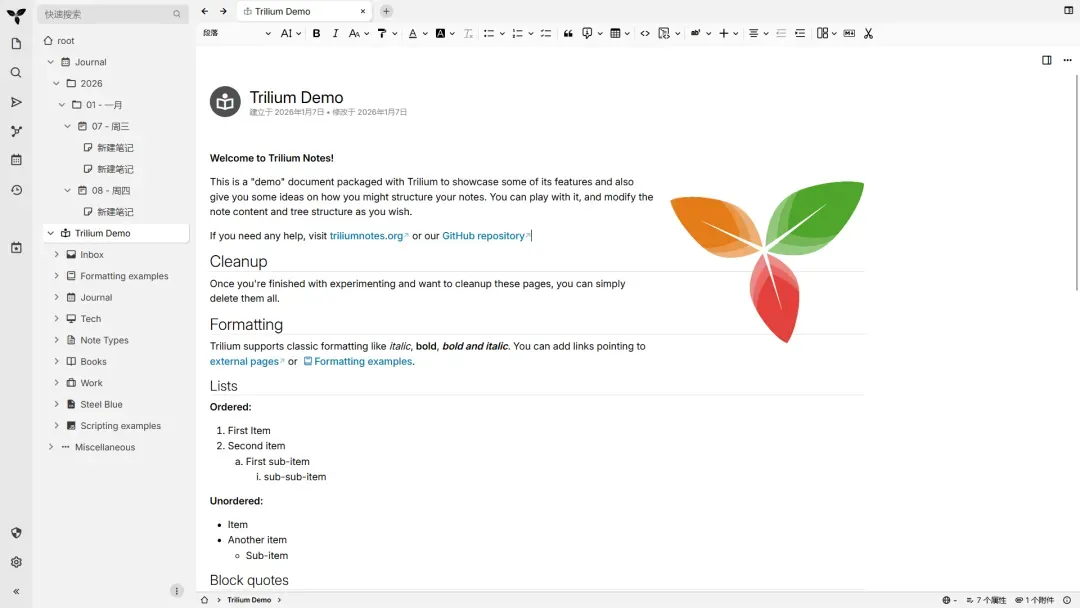The width and height of the screenshot is (1080, 608).
Task: Open settings gear in launcher bar
Action: pos(16,563)
